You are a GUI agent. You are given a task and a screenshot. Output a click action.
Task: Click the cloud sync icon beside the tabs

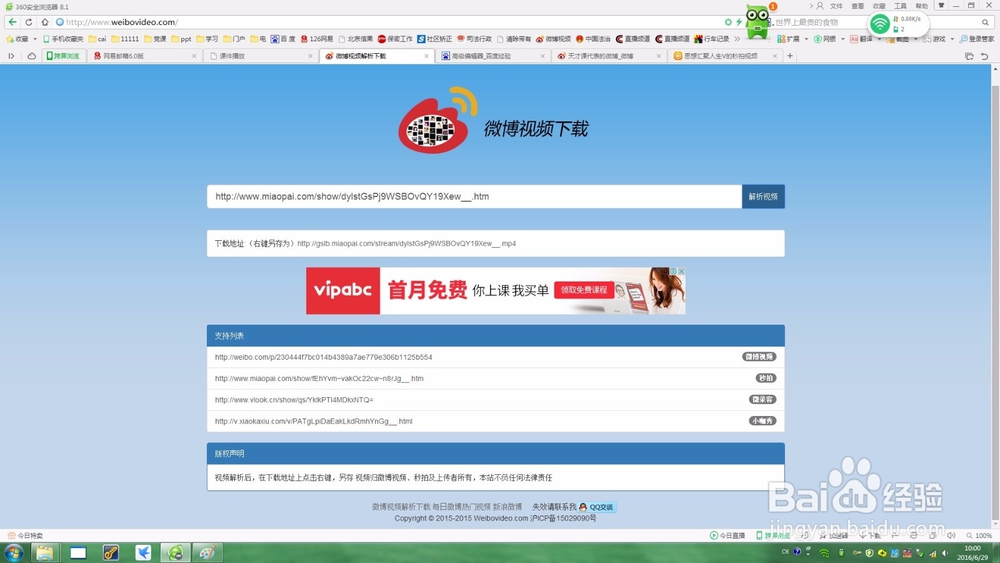pyautogui.click(x=31, y=56)
